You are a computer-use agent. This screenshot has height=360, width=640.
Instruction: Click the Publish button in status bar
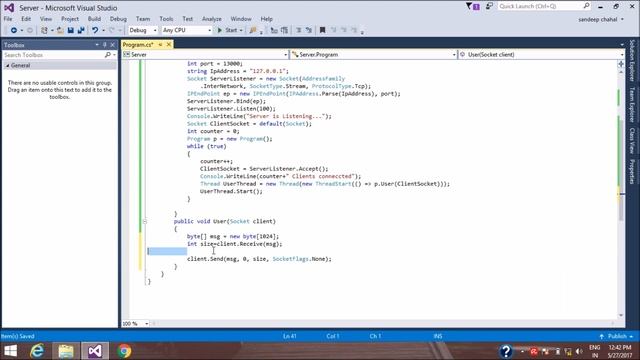pyautogui.click(x=616, y=336)
